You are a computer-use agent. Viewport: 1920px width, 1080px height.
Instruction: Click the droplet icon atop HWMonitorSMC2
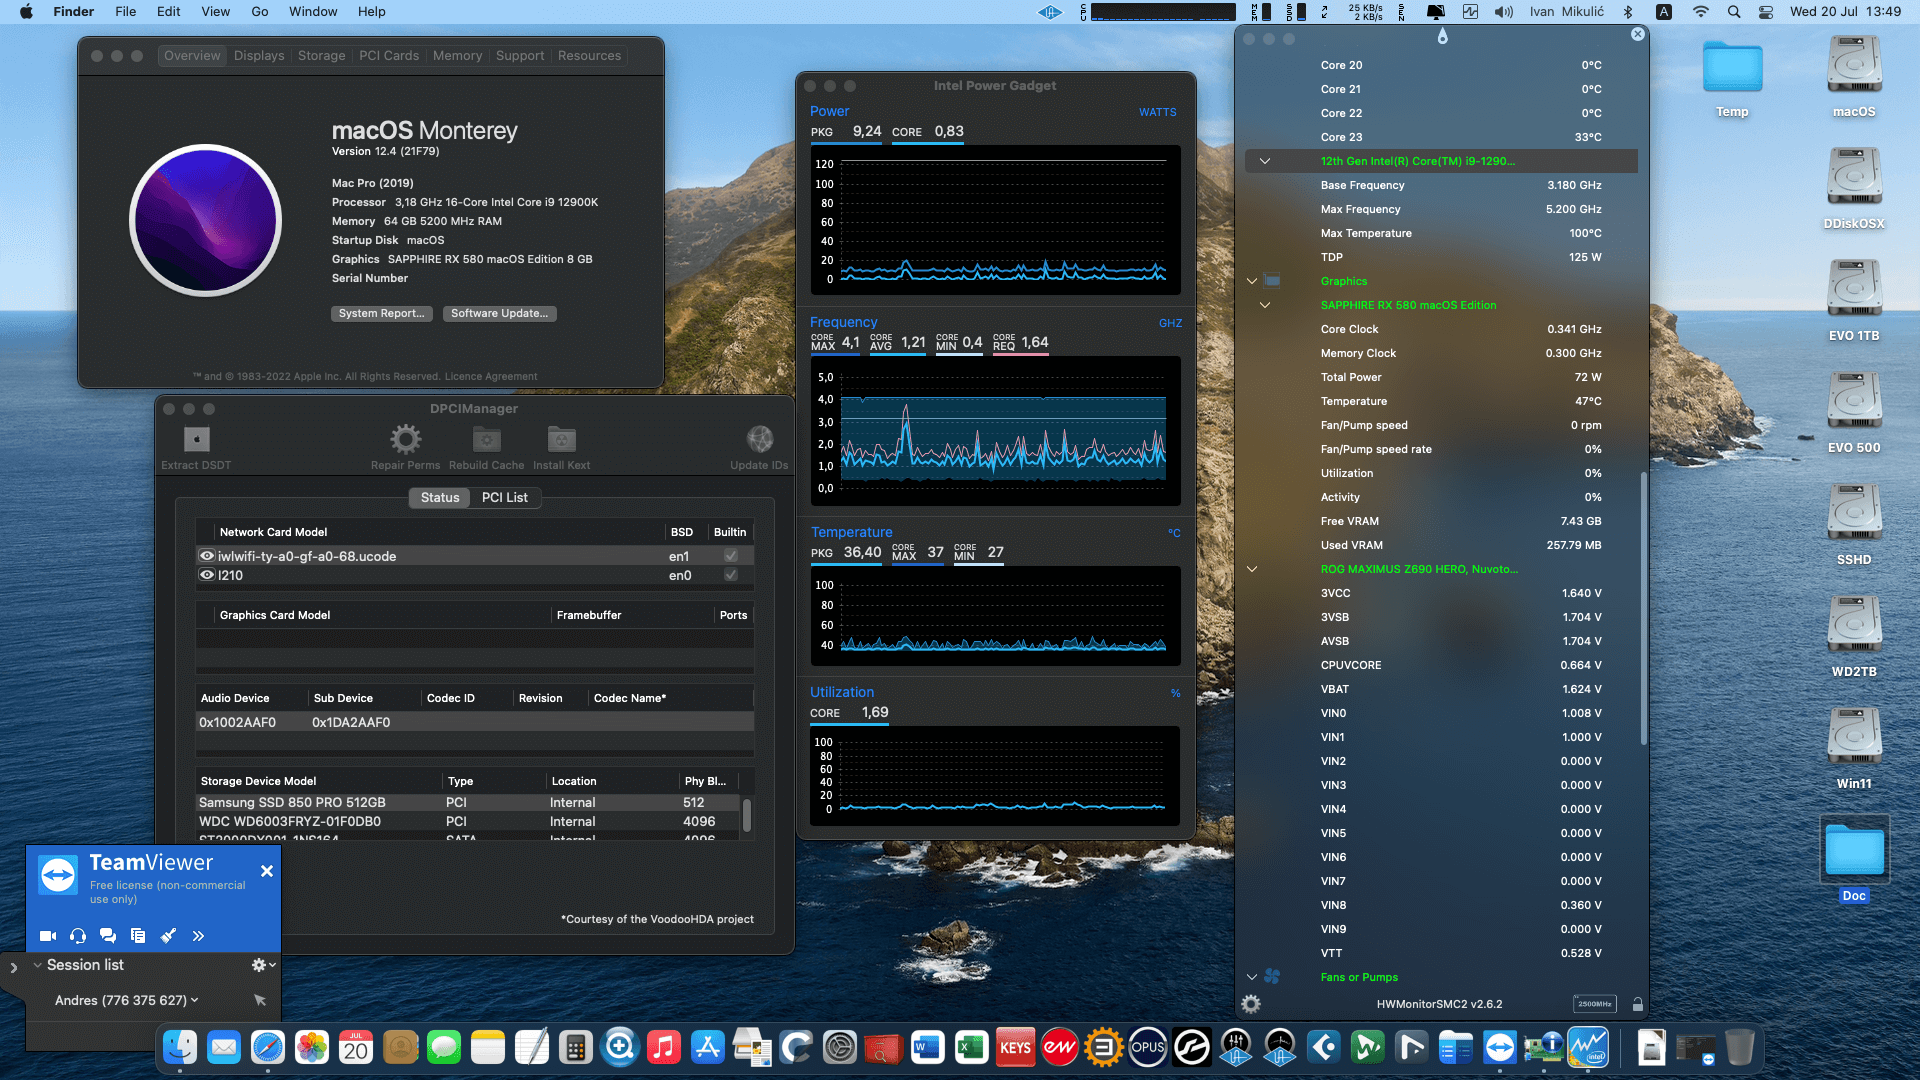[1442, 37]
